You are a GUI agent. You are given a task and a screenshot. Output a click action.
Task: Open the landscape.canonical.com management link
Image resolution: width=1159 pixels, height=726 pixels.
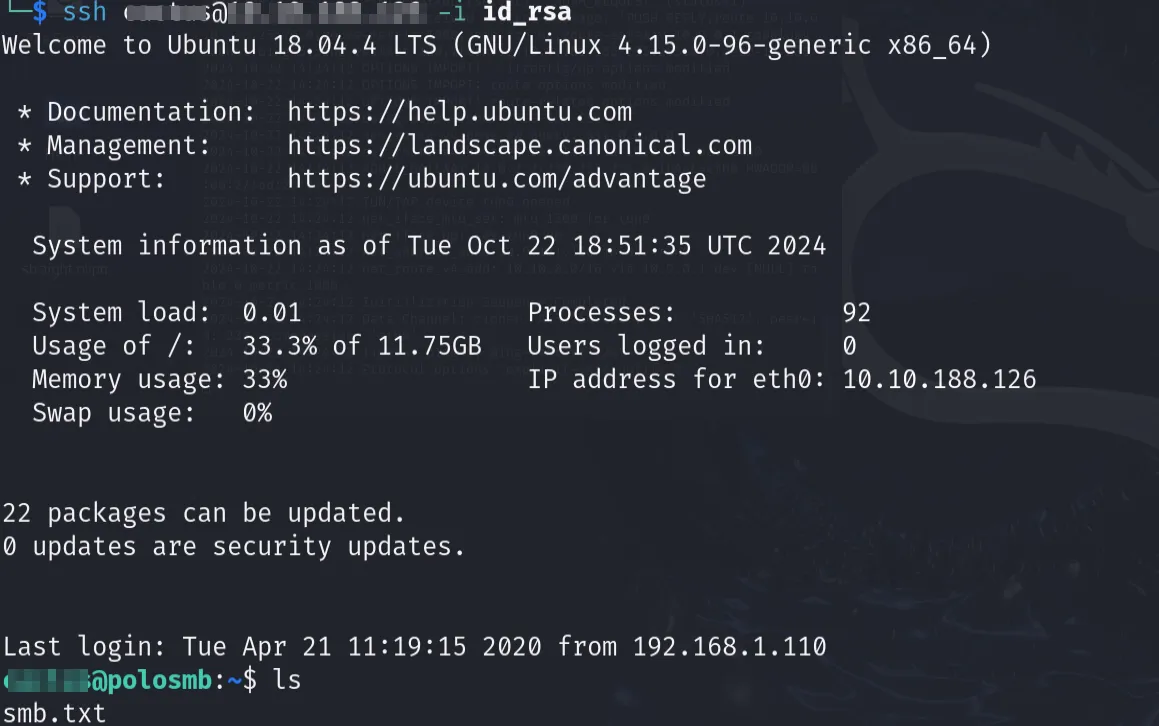(x=519, y=146)
